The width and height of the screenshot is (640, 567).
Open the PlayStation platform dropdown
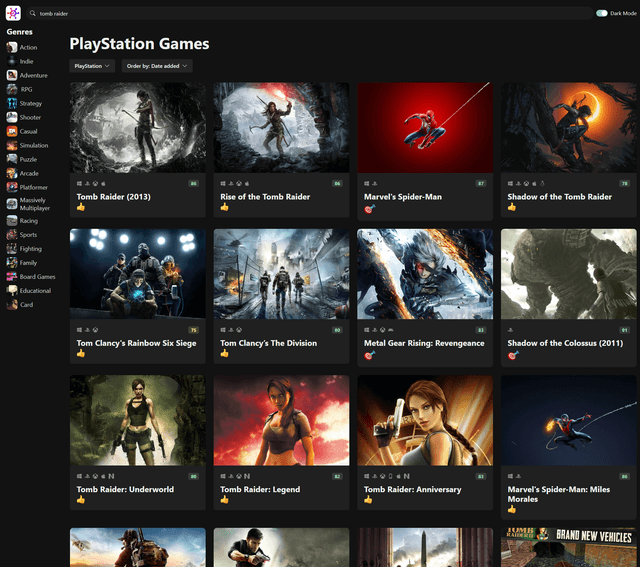coord(92,66)
